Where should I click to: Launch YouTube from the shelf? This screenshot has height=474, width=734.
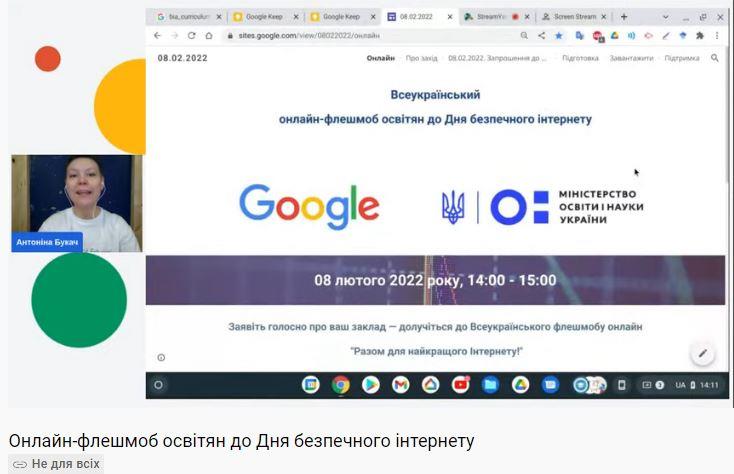pyautogui.click(x=461, y=385)
